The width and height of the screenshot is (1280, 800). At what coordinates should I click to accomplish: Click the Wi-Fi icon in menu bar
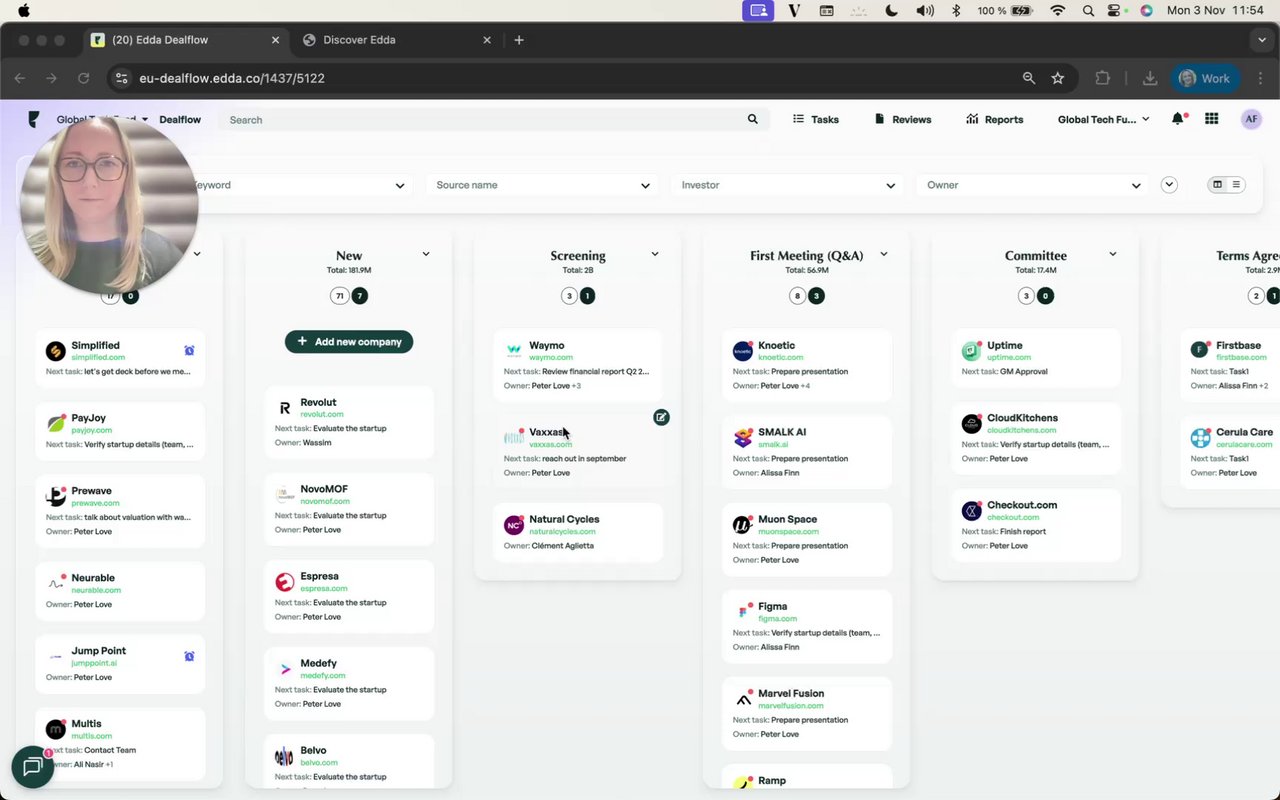(x=1058, y=11)
